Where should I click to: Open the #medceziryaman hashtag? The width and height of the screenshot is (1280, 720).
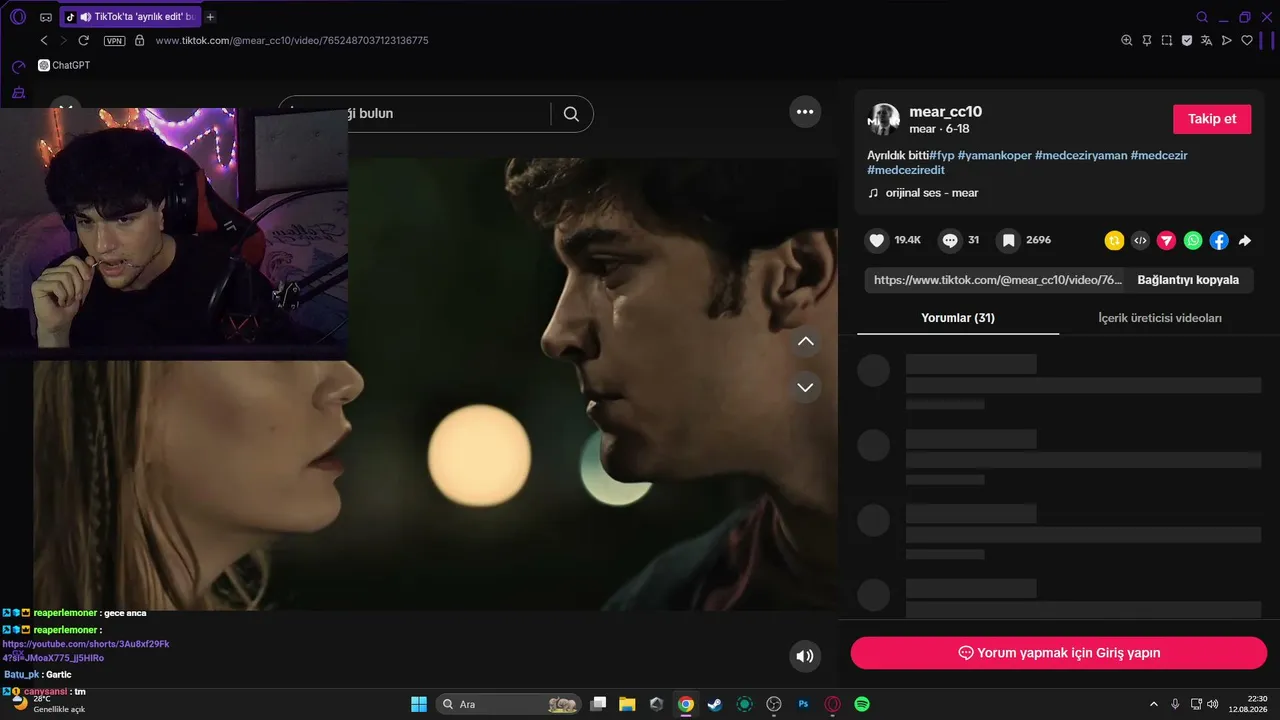(x=1081, y=156)
